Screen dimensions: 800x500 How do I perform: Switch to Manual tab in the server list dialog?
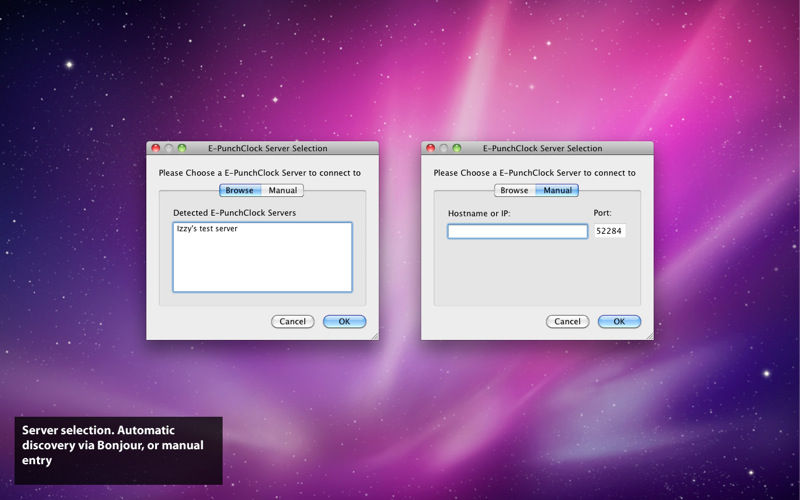[282, 190]
